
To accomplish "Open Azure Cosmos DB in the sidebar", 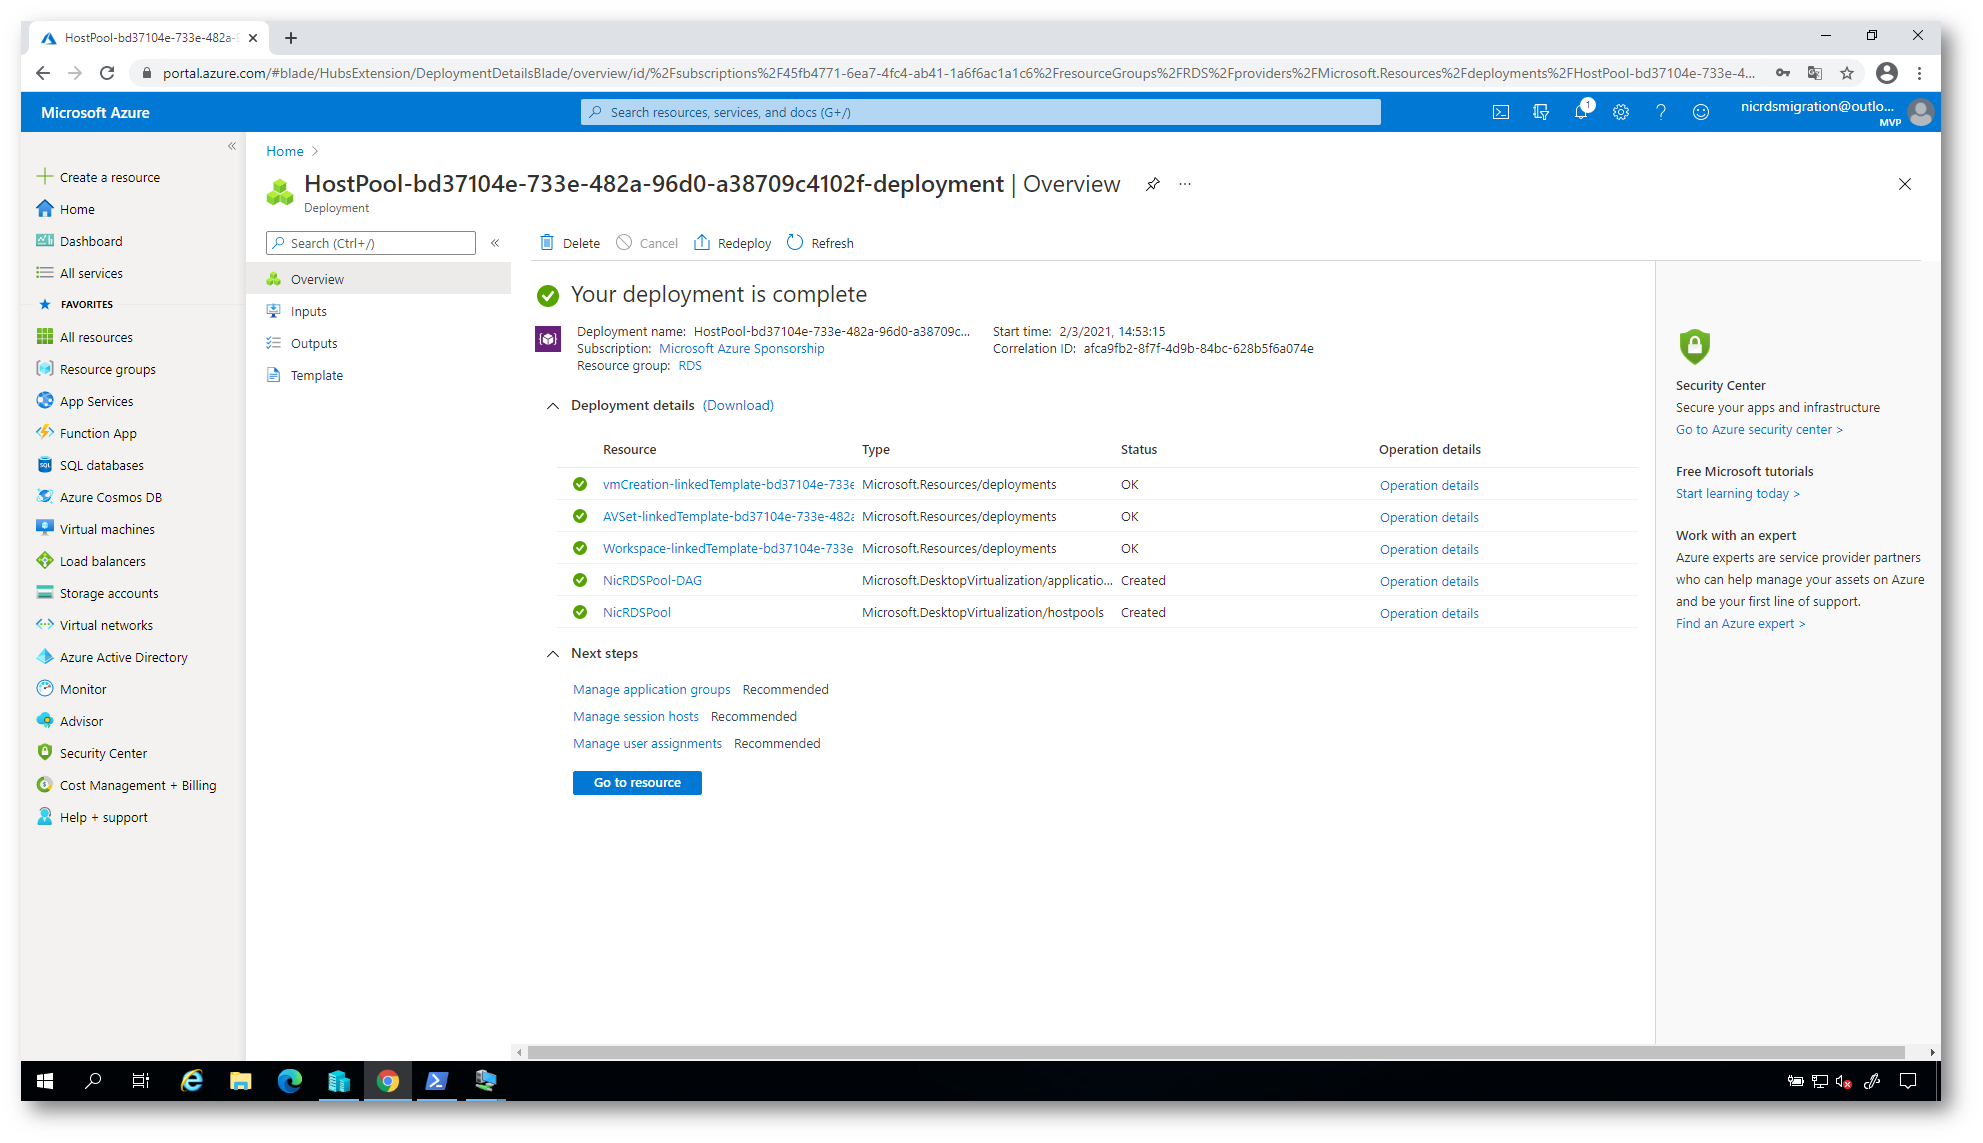I will point(100,498).
